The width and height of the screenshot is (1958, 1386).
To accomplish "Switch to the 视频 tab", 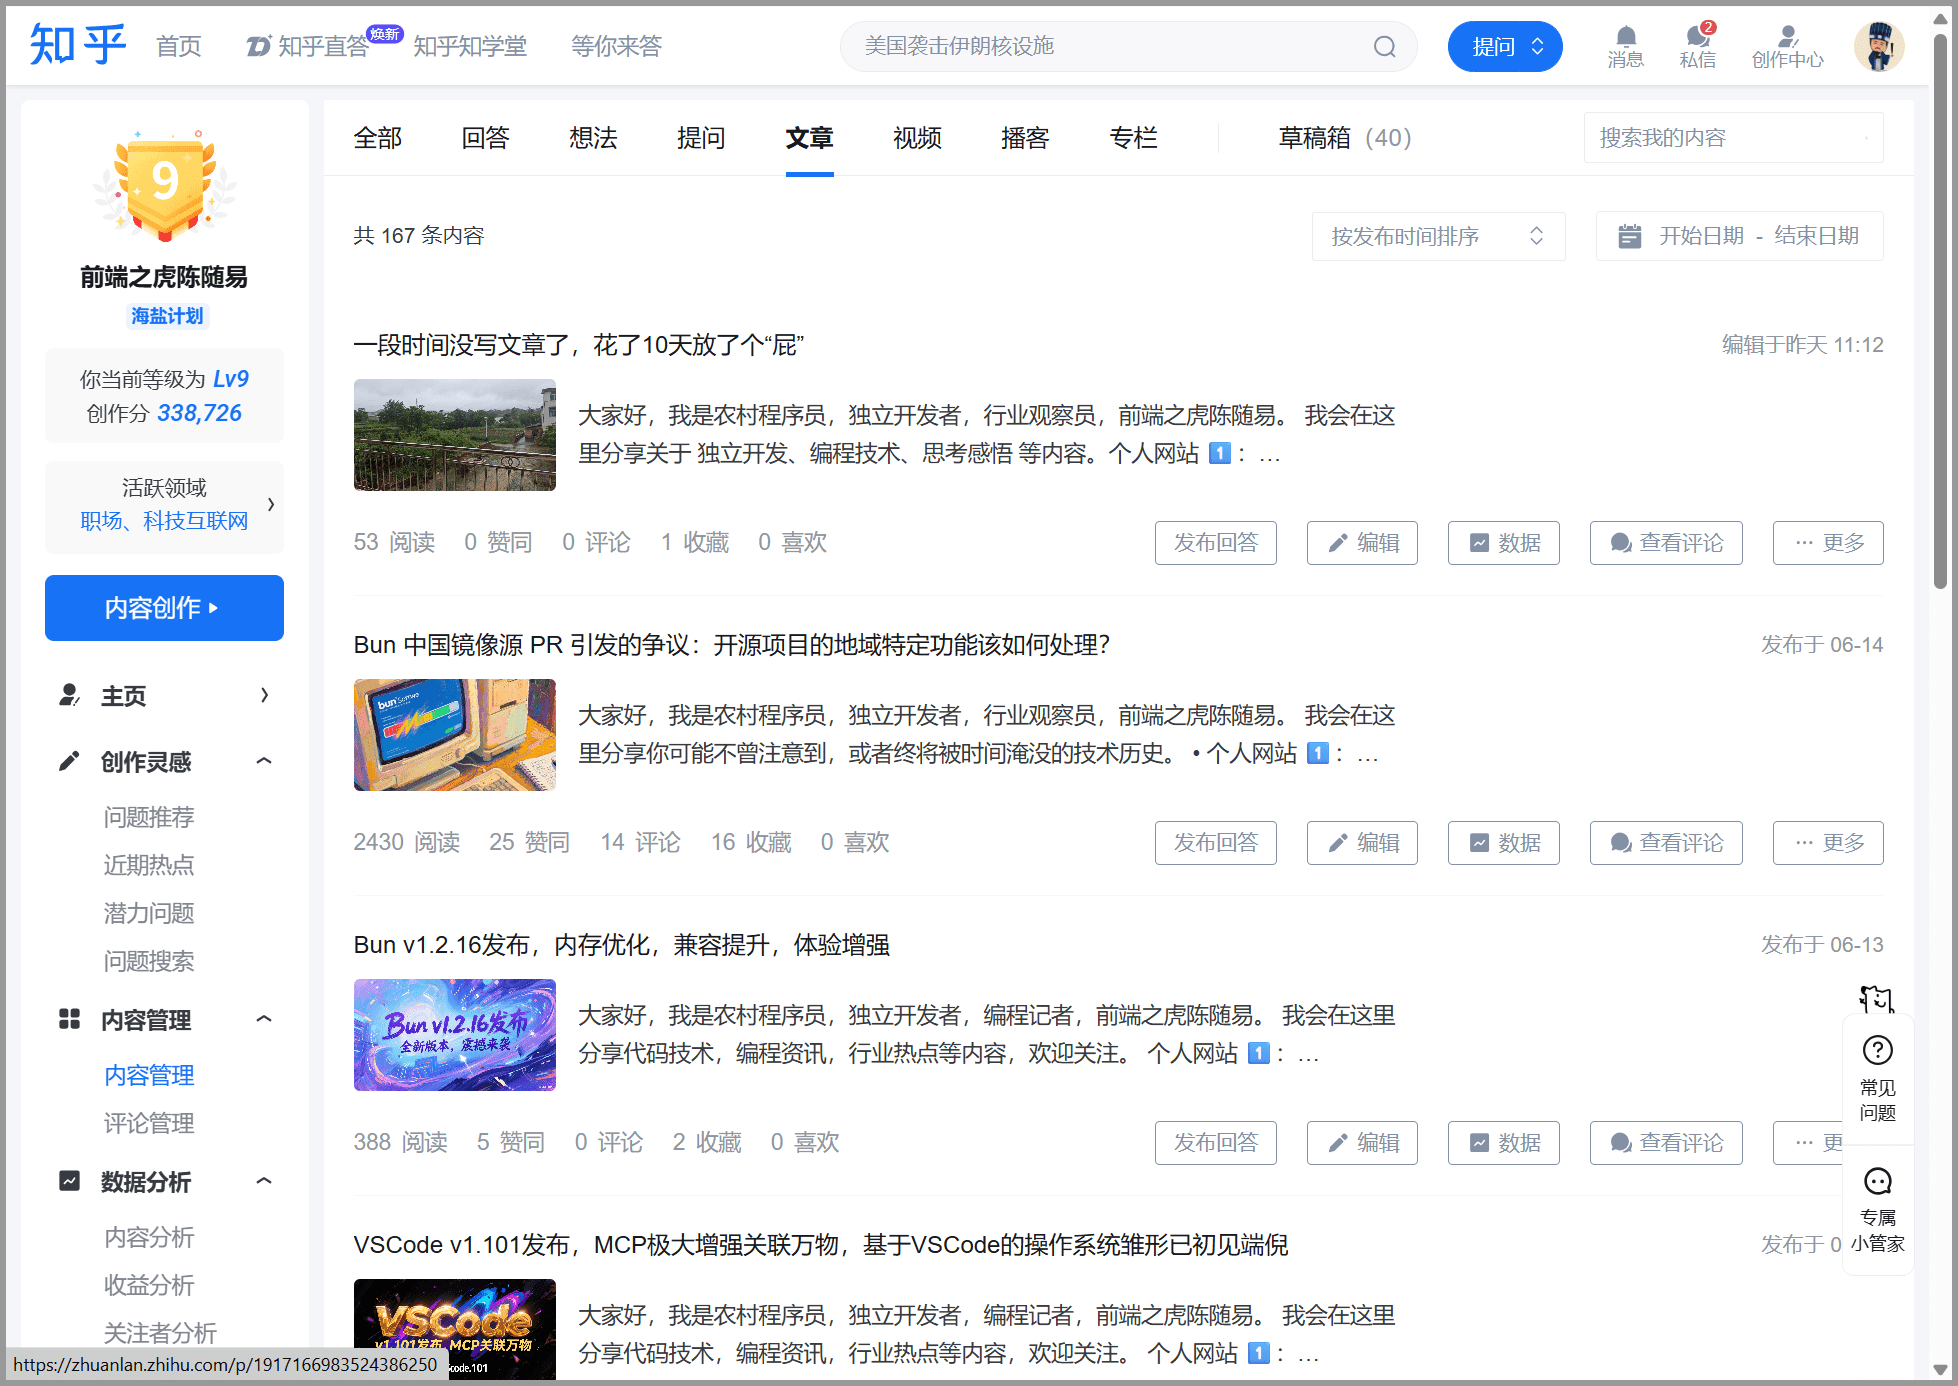I will 918,138.
